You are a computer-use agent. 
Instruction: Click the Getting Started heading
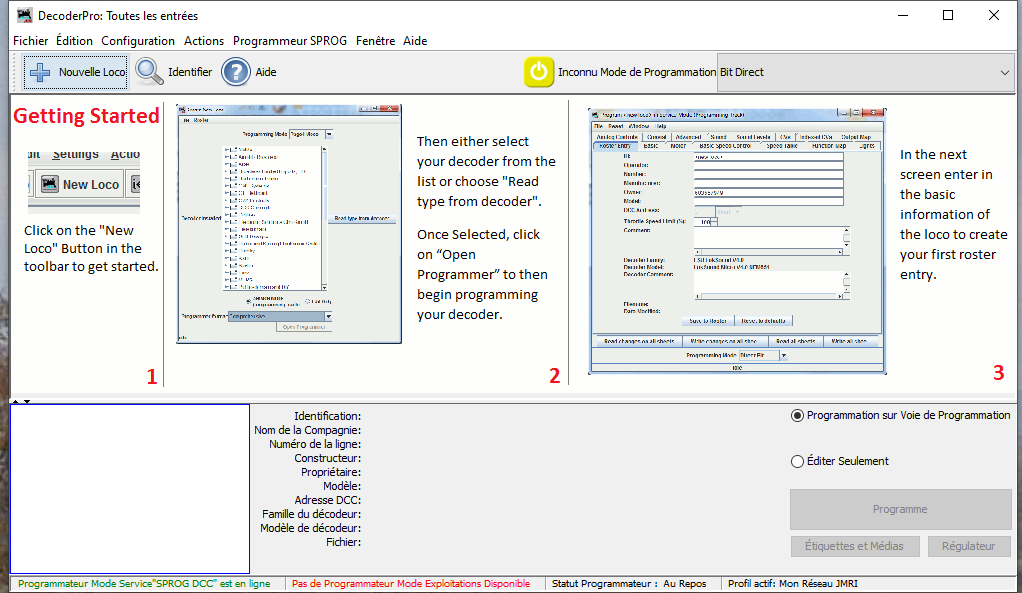86,115
